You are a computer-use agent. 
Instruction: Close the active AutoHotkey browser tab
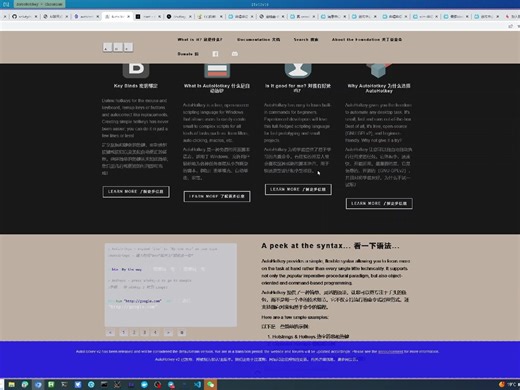[x=128, y=16]
